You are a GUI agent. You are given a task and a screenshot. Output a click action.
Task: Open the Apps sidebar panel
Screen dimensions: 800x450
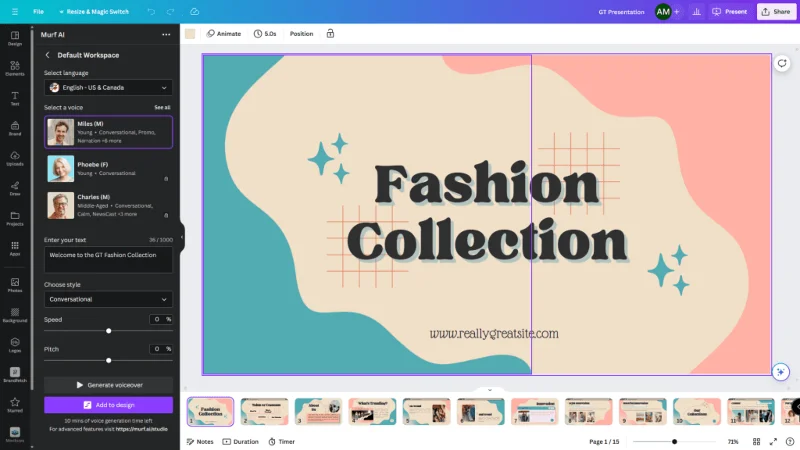pyautogui.click(x=15, y=248)
